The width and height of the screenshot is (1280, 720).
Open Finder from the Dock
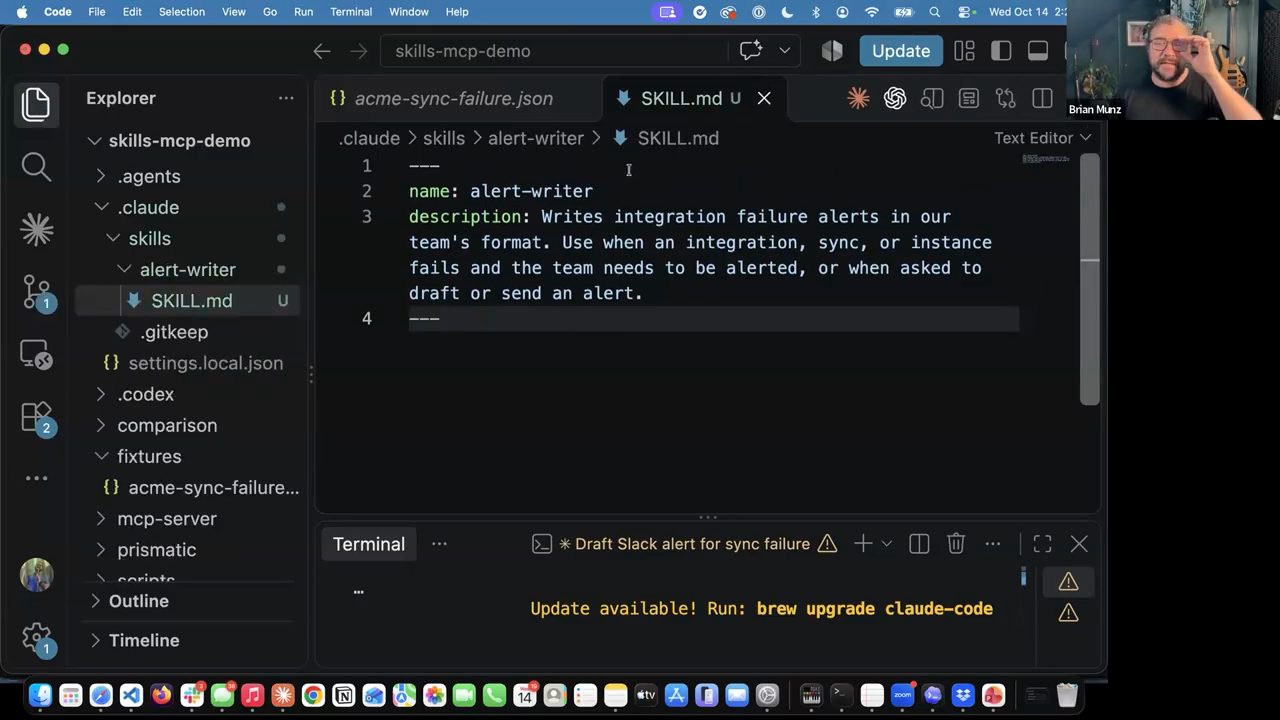tap(40, 695)
